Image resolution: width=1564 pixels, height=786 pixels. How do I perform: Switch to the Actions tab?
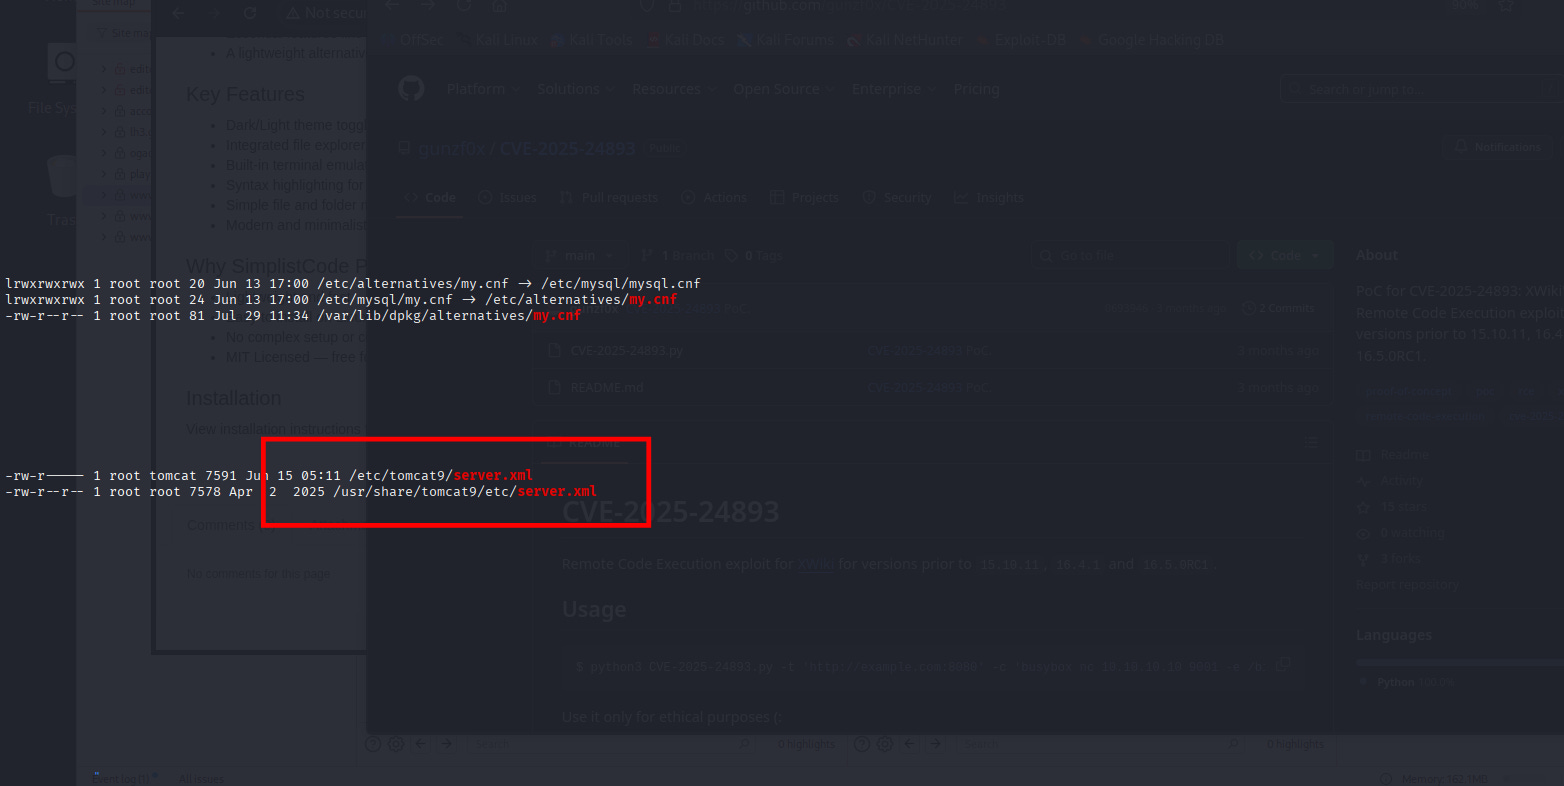pos(714,198)
